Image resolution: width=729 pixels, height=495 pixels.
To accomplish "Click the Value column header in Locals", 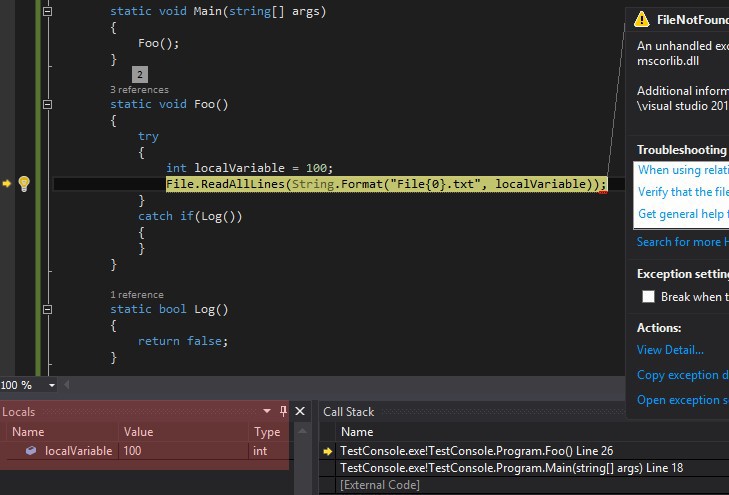I will pyautogui.click(x=138, y=432).
